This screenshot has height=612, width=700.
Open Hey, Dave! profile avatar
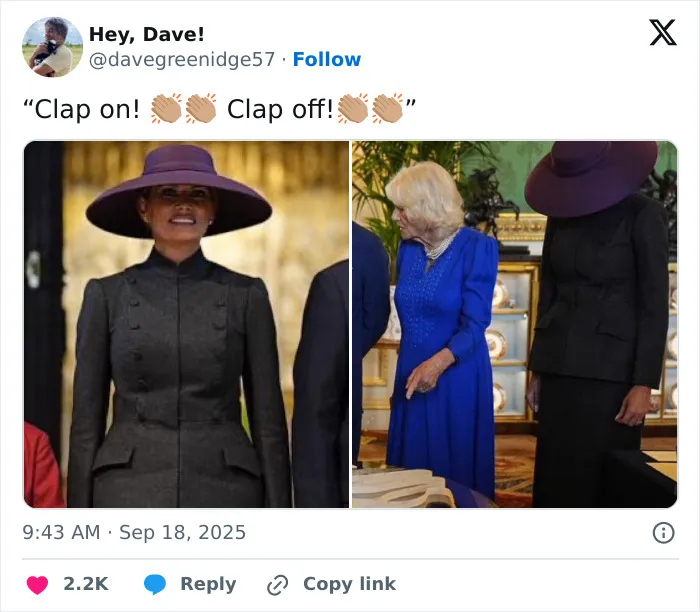click(x=52, y=47)
